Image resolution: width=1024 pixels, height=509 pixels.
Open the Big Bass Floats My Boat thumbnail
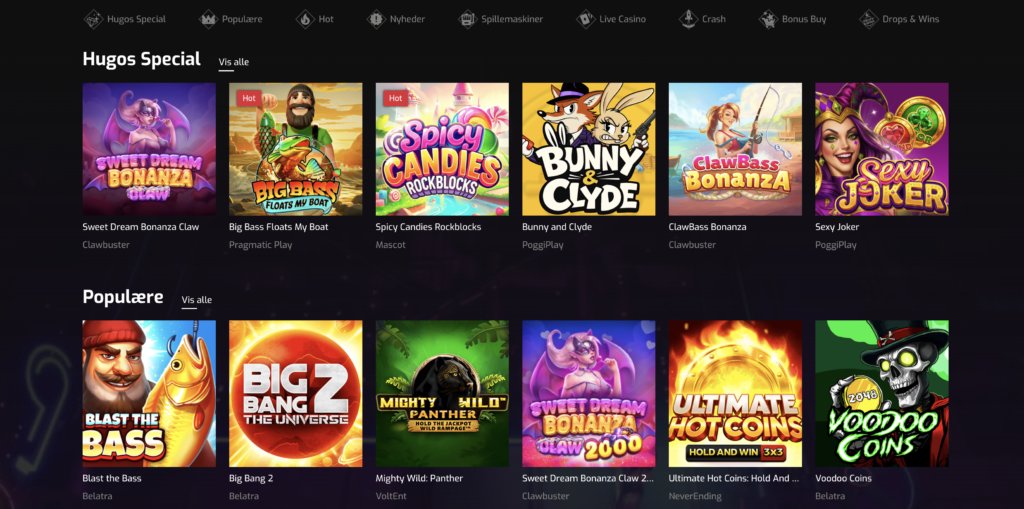pyautogui.click(x=296, y=149)
